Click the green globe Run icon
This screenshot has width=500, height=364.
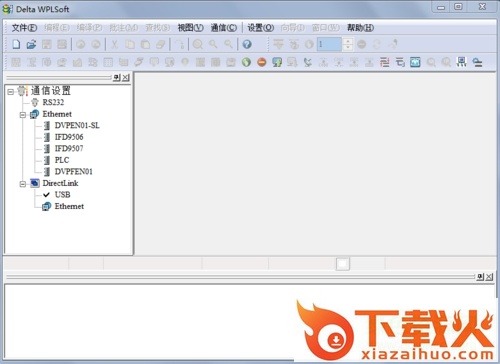pos(246,62)
